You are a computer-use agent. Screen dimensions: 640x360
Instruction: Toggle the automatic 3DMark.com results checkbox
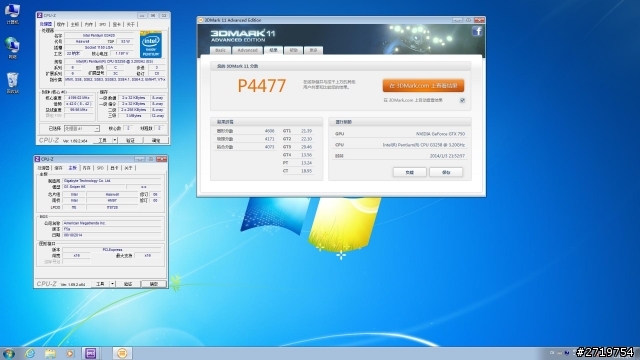(462, 100)
